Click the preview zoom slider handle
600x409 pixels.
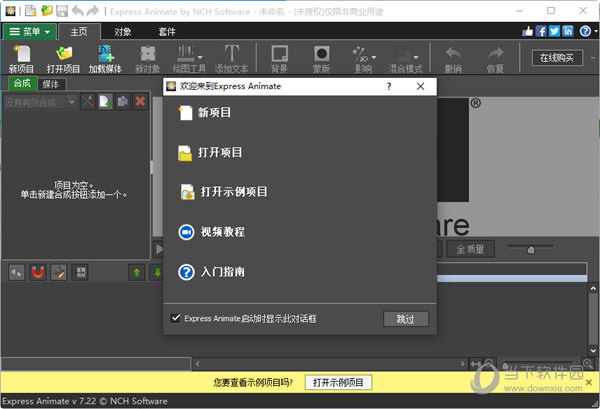531,250
